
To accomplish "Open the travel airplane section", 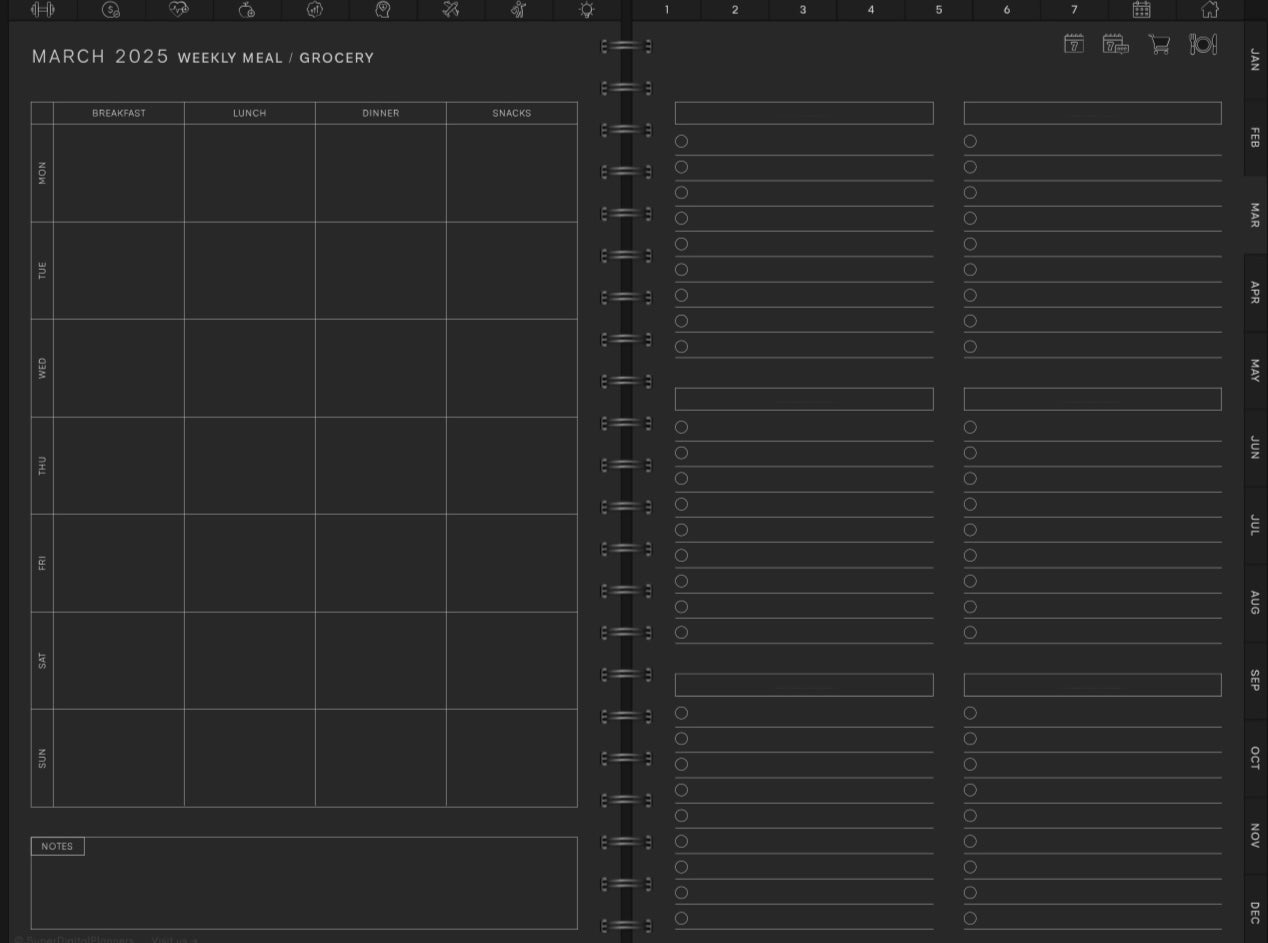I will [451, 10].
